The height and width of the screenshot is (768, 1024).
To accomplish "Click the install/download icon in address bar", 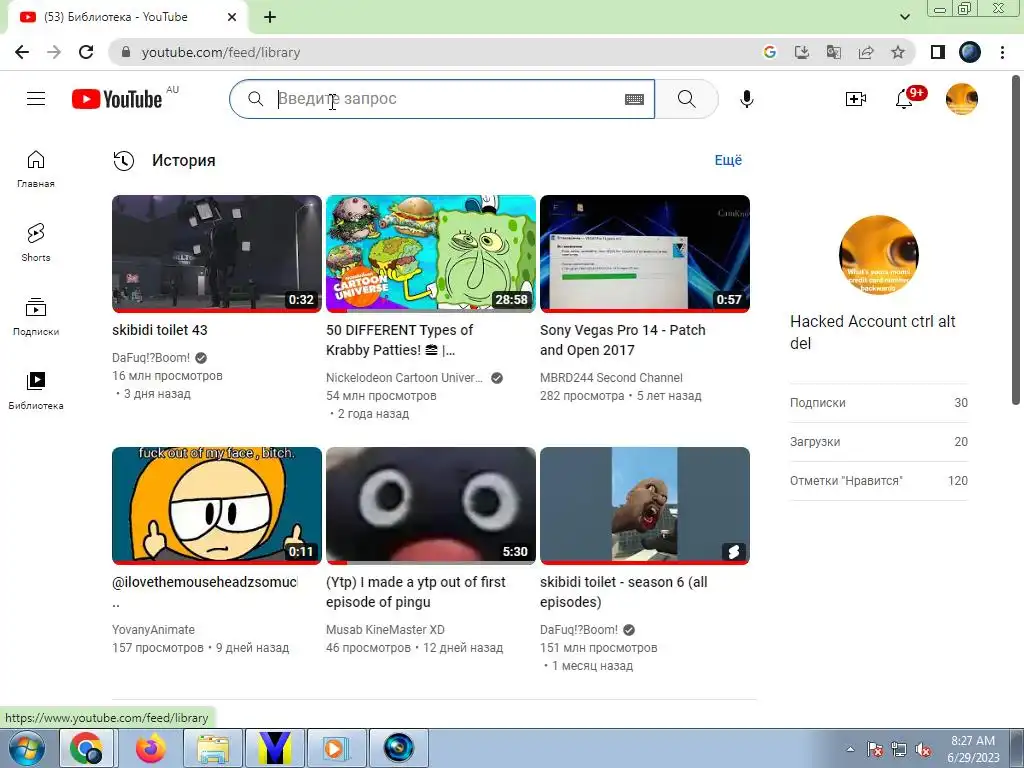I will pos(802,52).
